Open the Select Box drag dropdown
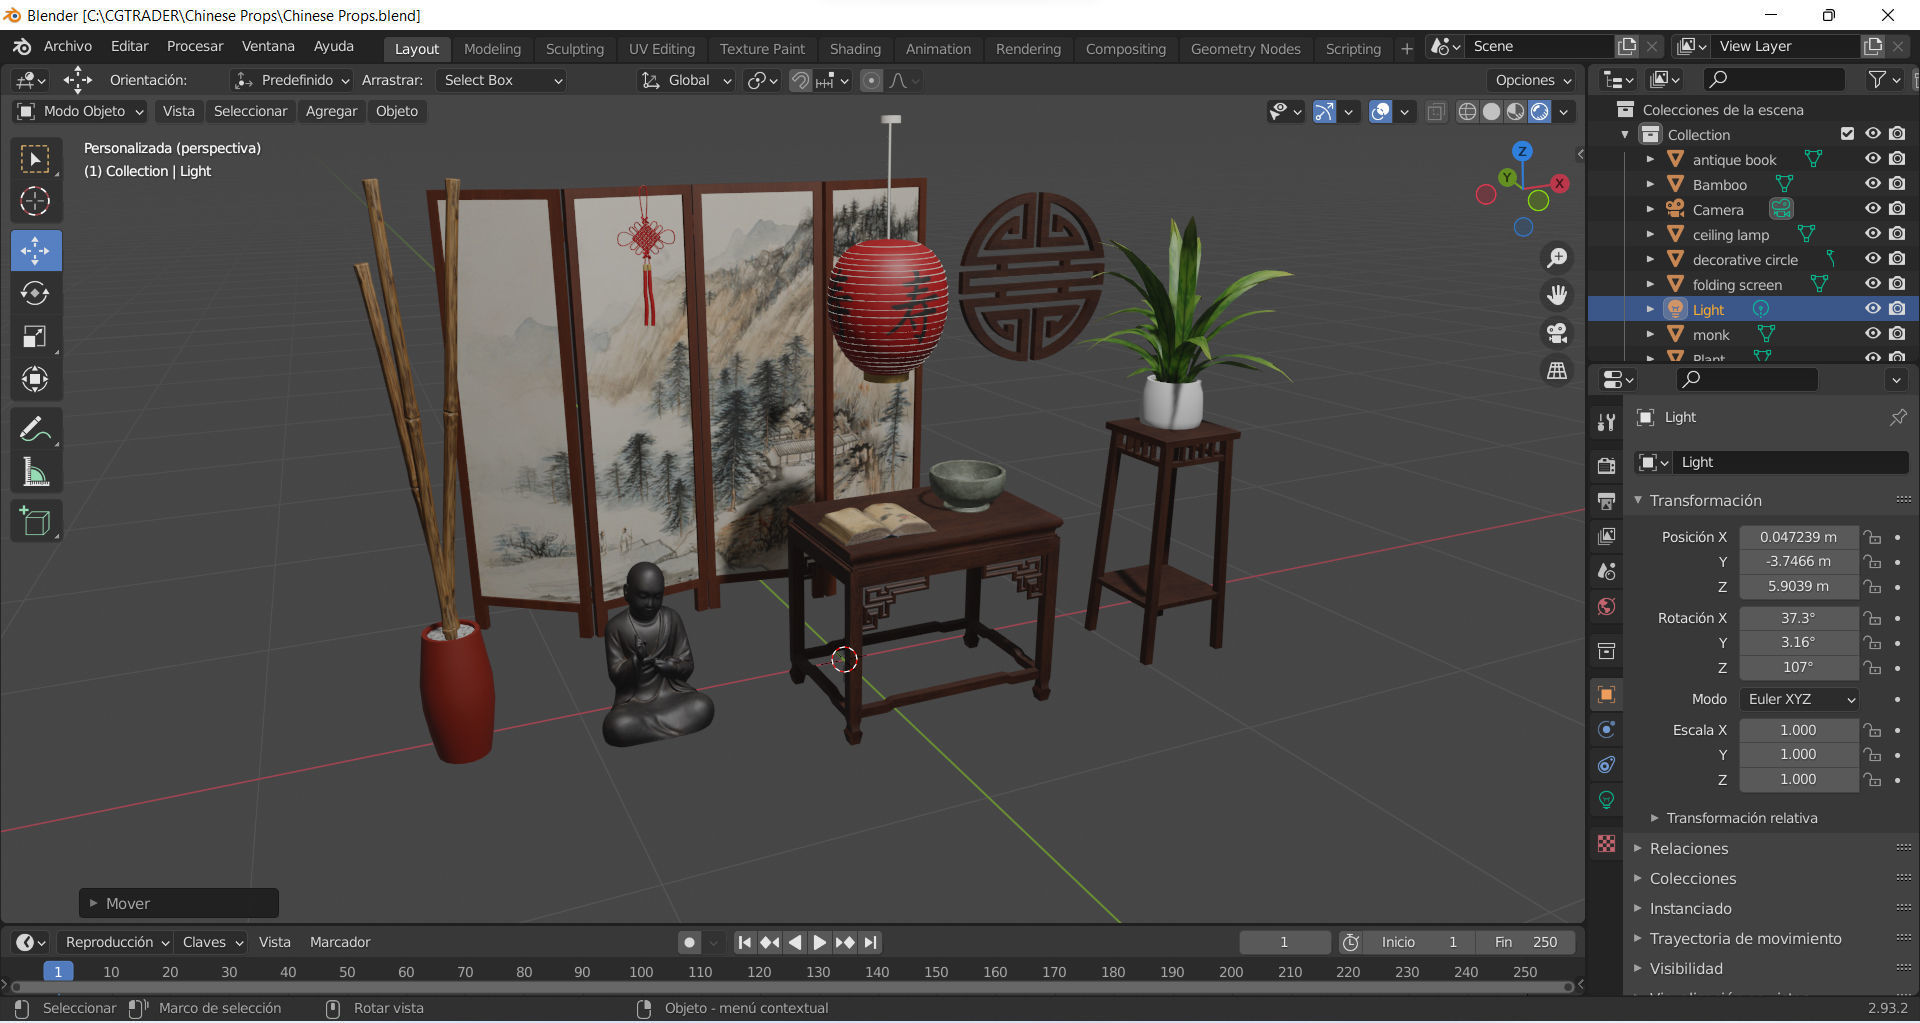This screenshot has height=1023, width=1920. click(502, 80)
